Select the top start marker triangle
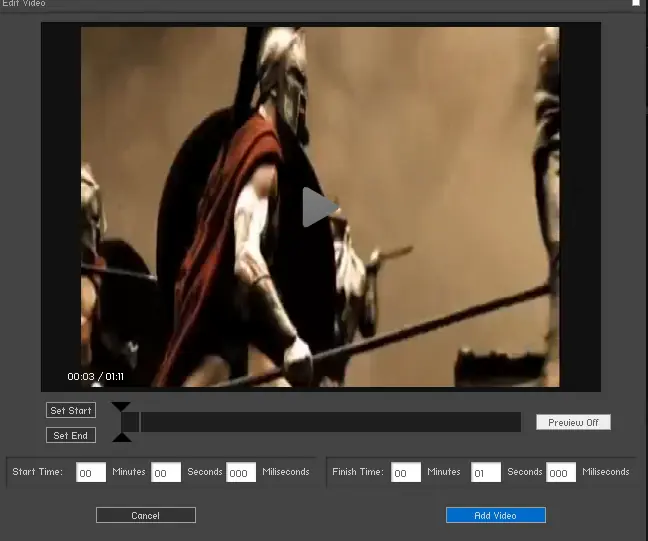Screen dimensions: 648x541 pos(121,406)
